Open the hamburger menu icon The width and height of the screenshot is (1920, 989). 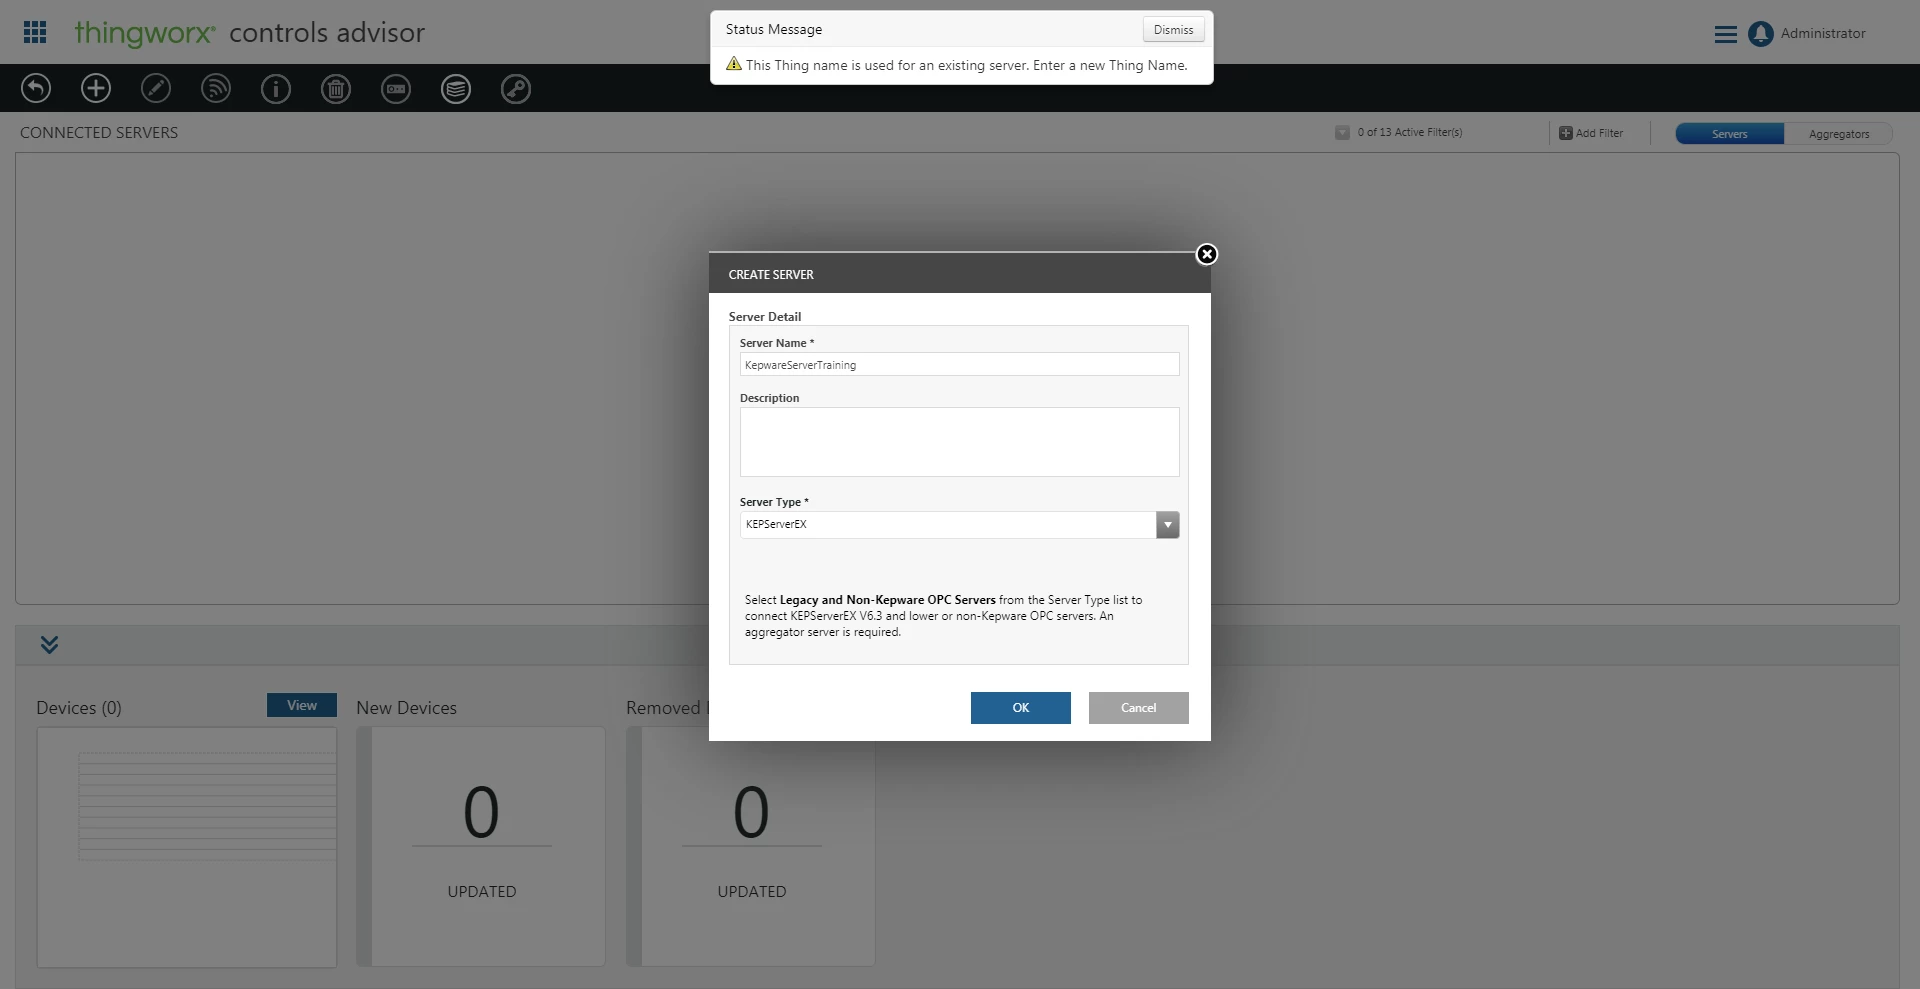tap(1725, 34)
